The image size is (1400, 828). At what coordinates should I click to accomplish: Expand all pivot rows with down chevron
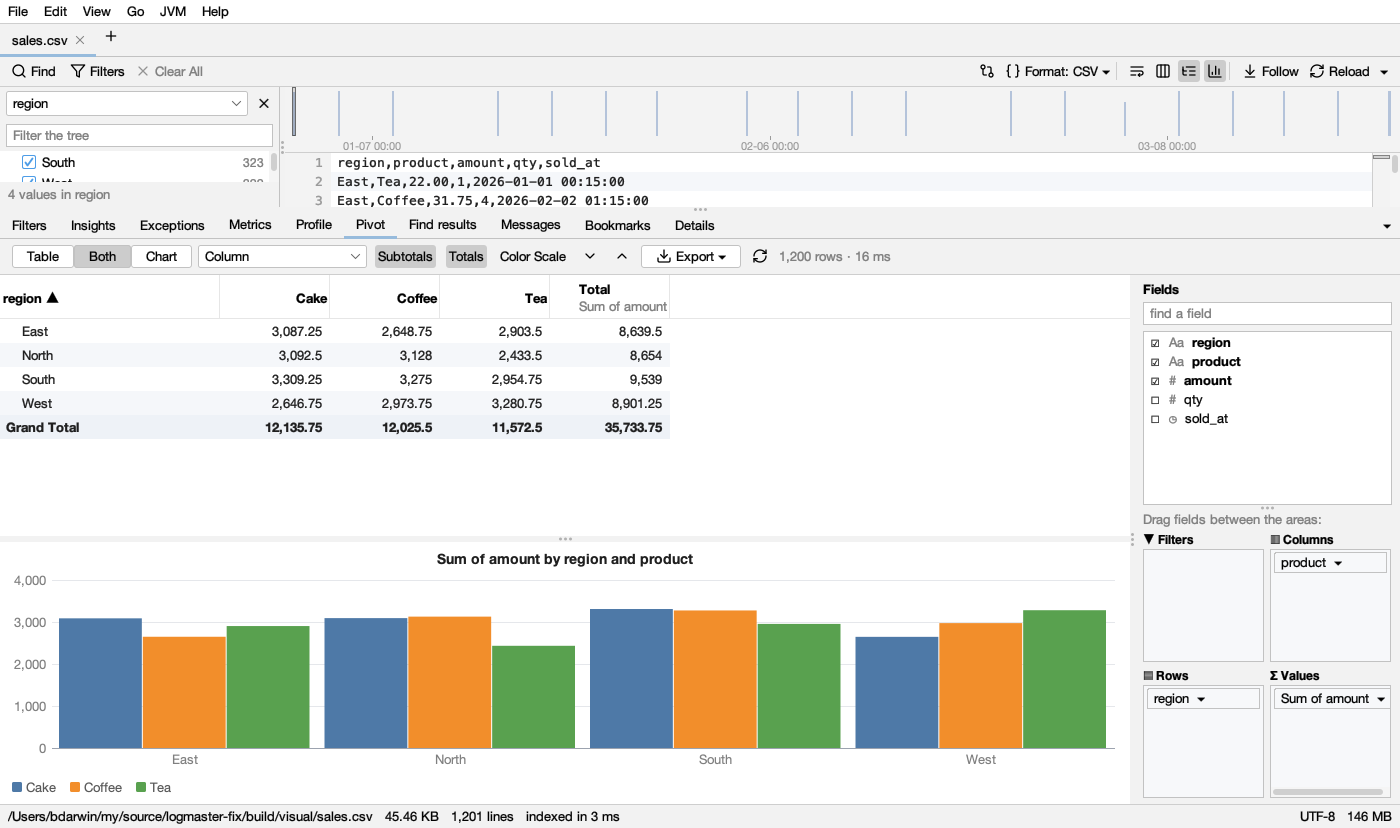click(590, 256)
